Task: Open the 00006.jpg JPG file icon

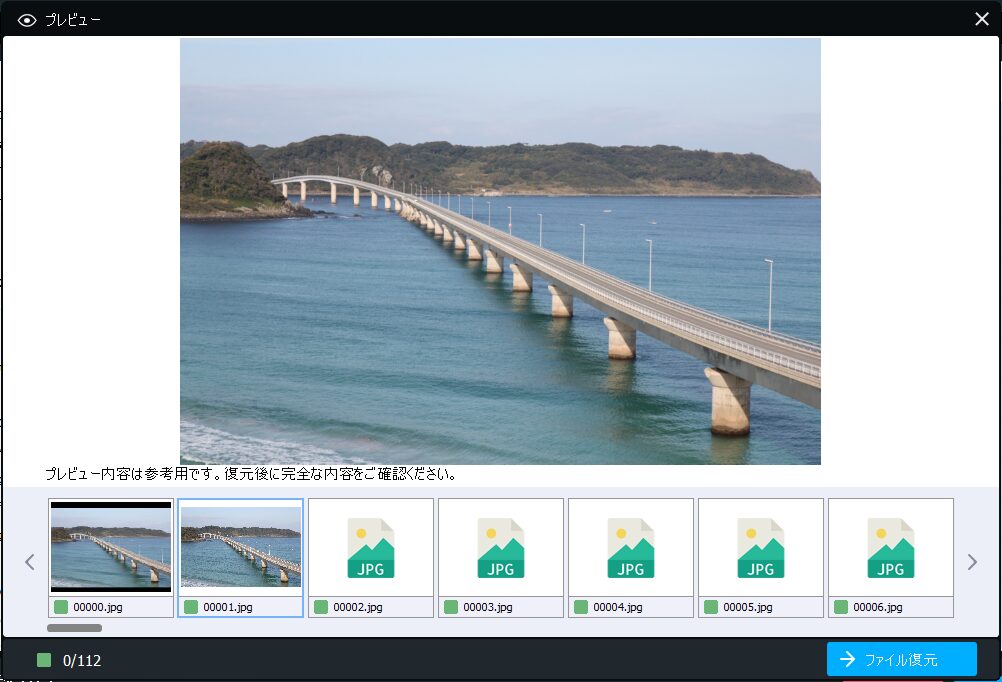Action: tap(891, 548)
